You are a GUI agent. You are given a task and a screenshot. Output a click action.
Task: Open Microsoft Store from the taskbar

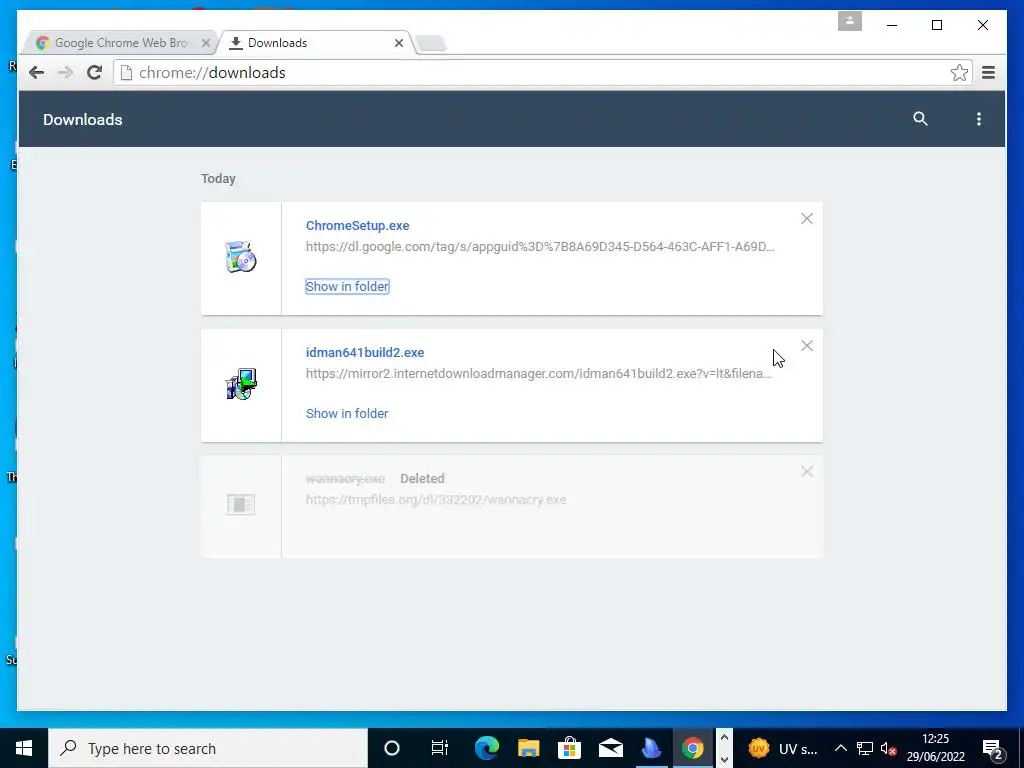tap(569, 748)
